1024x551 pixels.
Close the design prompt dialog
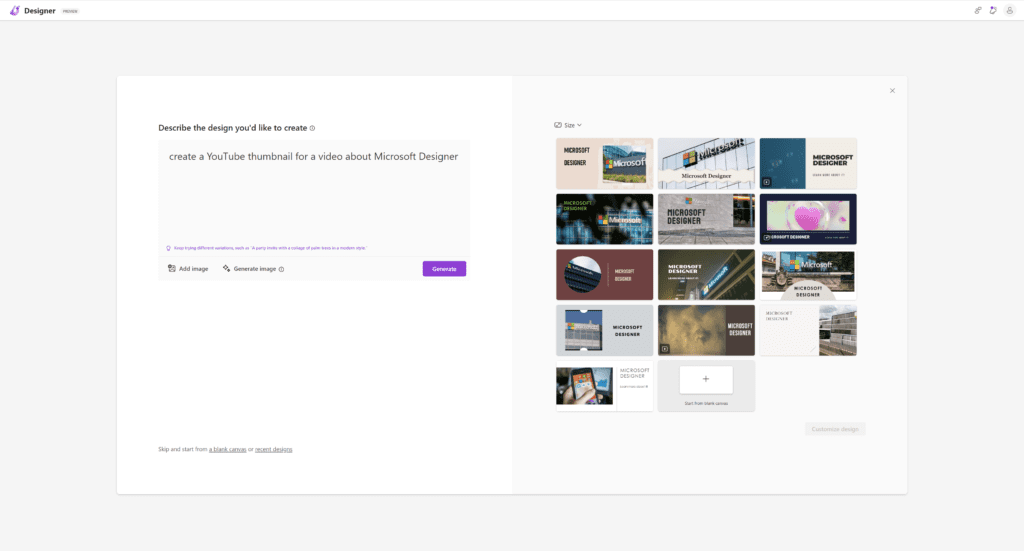(x=892, y=91)
